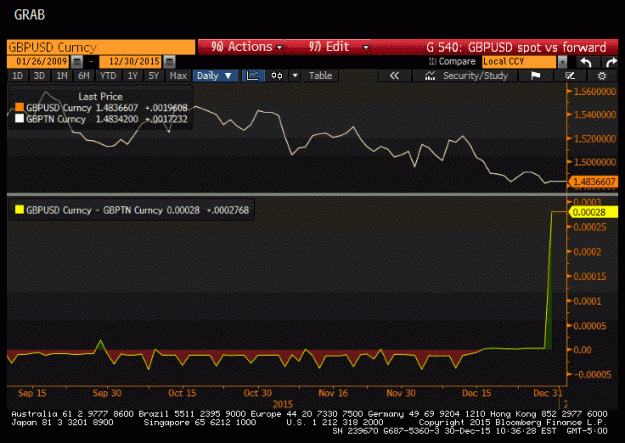Click the Dec 15 x-axis label
The image size is (625, 443).
pos(476,393)
